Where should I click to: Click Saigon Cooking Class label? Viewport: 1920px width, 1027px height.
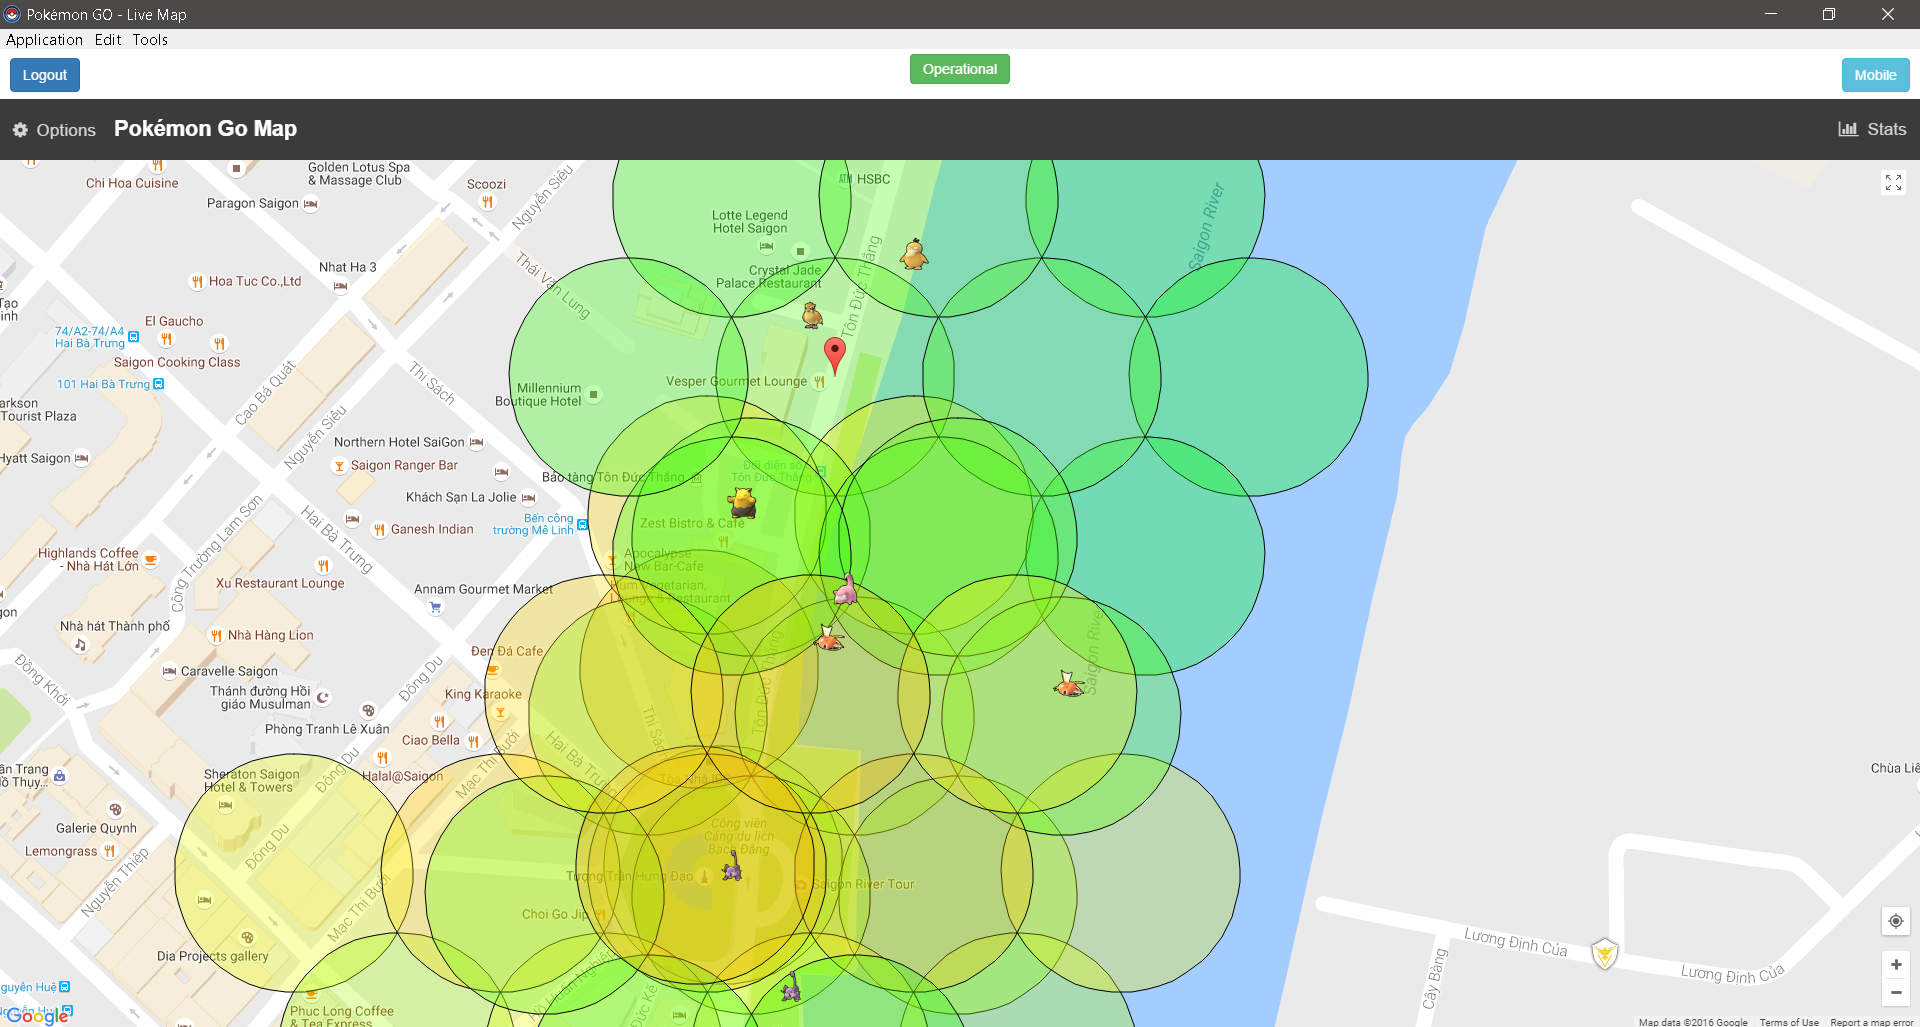click(x=177, y=362)
